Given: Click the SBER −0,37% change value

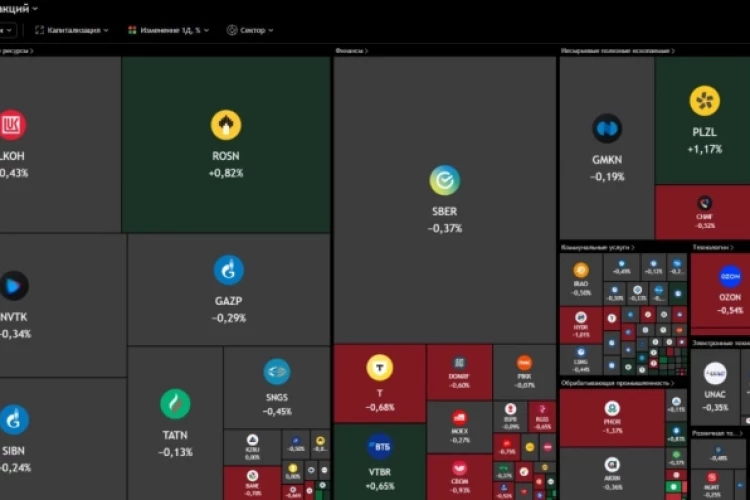Looking at the screenshot, I should (445, 229).
